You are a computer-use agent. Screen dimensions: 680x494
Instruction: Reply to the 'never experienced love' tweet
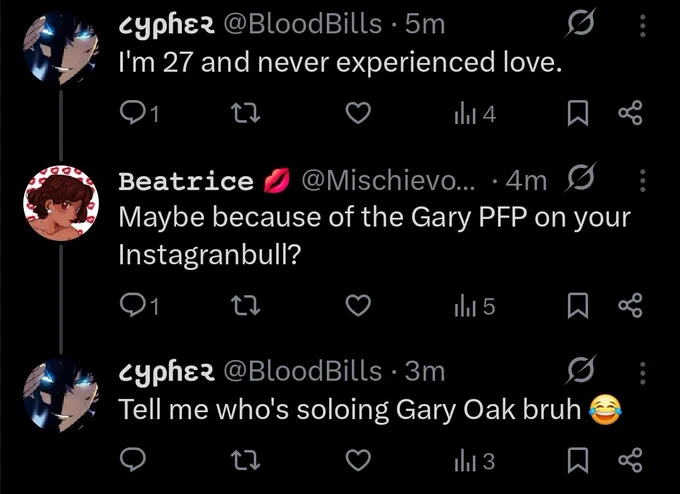point(139,113)
